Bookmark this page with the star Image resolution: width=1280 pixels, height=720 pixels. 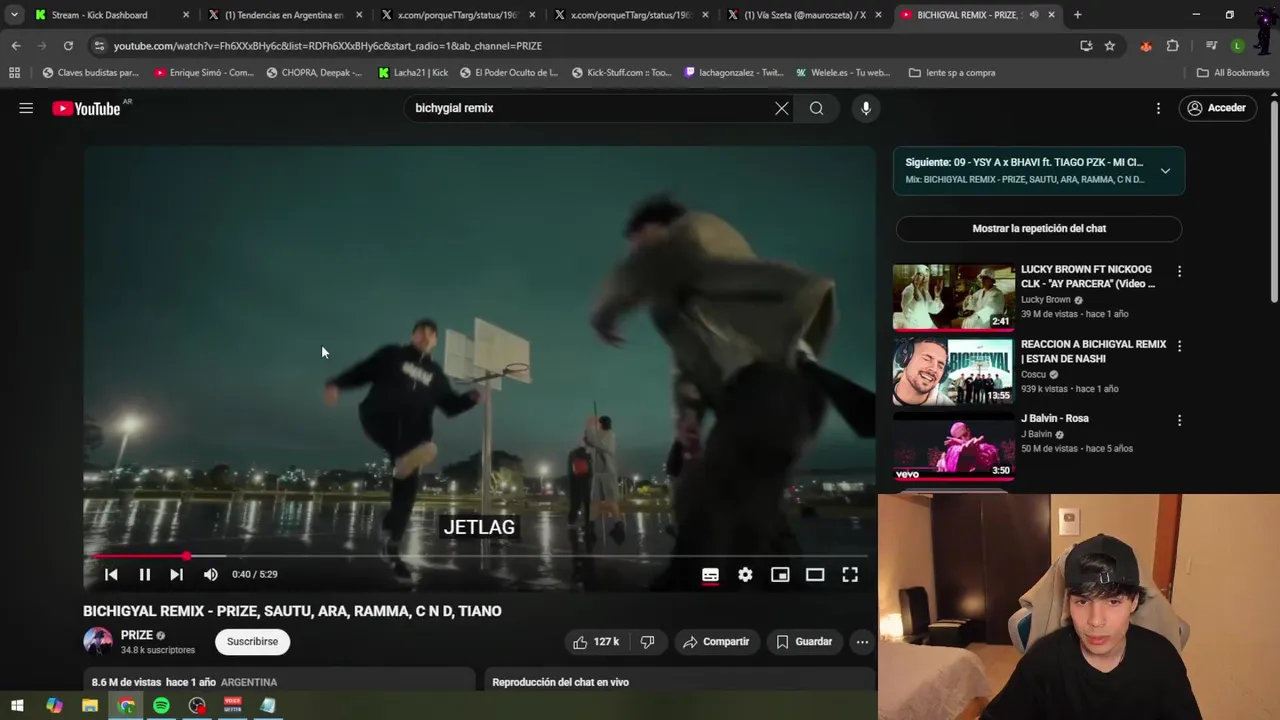coord(1110,46)
